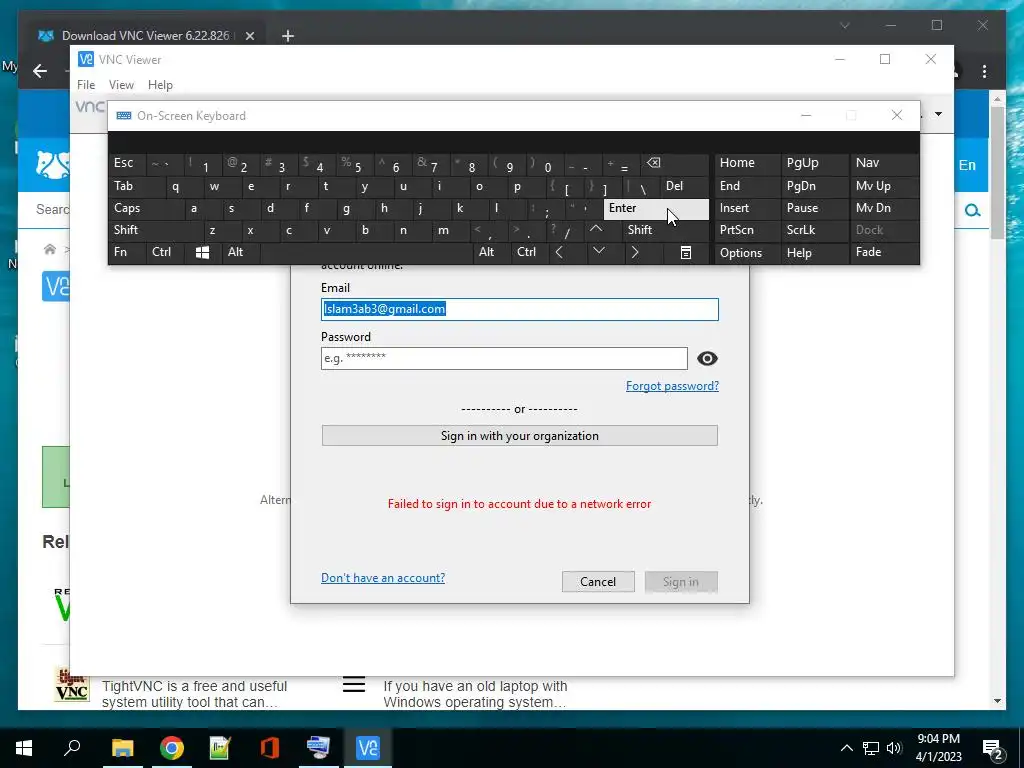Click the Esc key on On-Screen Keyboard
The height and width of the screenshot is (768, 1024).
click(127, 163)
